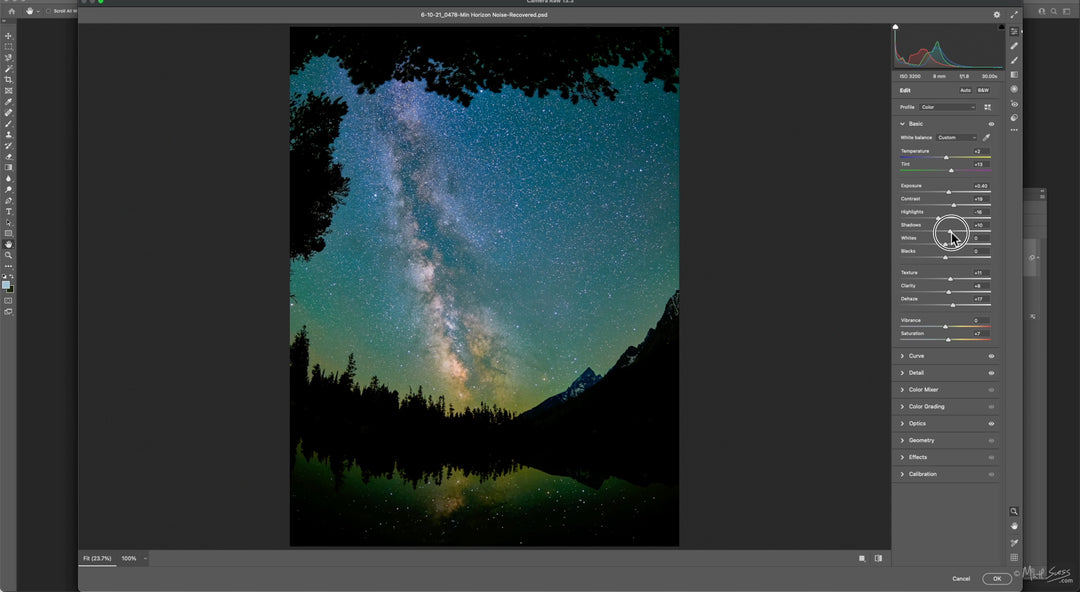Select the Zoom tool in Camera Raw

click(x=1014, y=511)
